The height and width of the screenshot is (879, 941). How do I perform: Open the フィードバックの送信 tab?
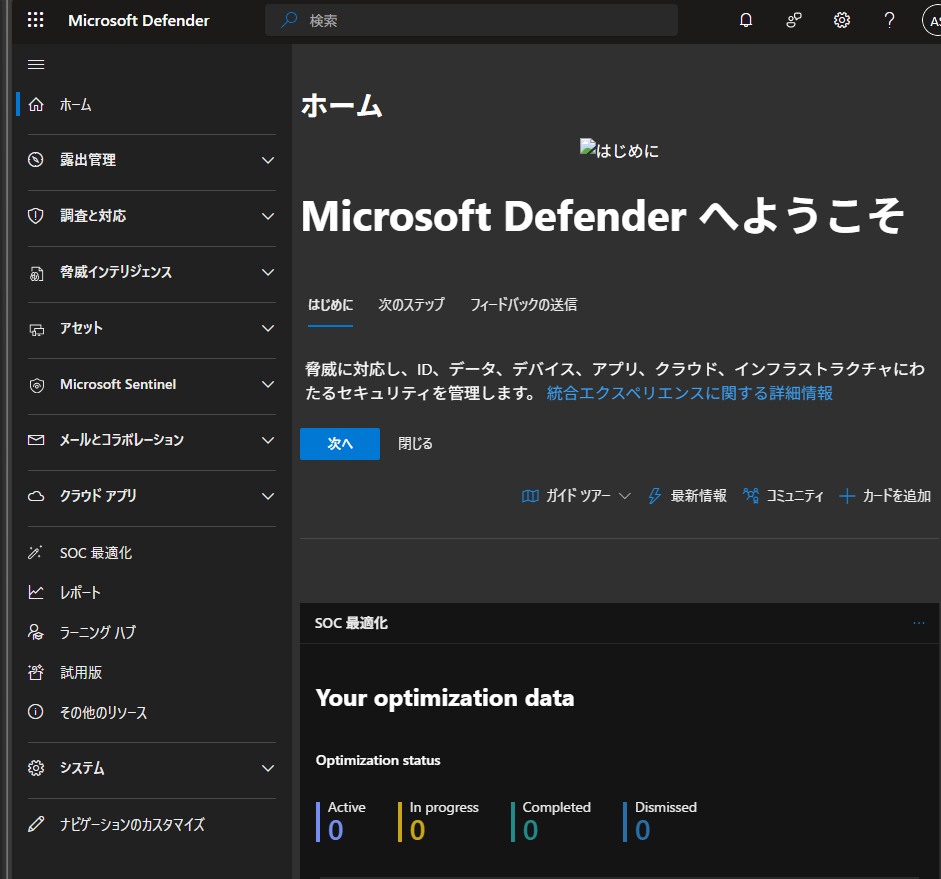click(523, 305)
